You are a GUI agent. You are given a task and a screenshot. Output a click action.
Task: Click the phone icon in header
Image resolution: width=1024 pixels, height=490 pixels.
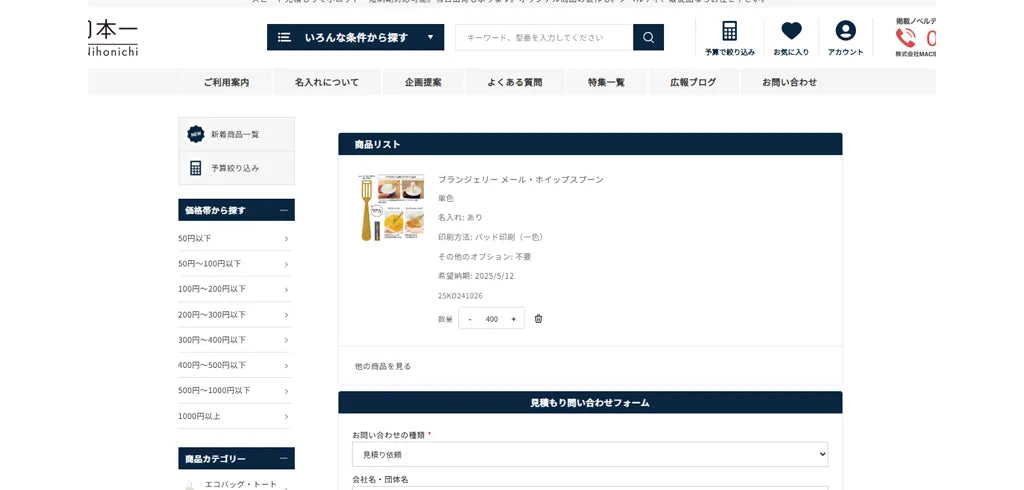906,38
